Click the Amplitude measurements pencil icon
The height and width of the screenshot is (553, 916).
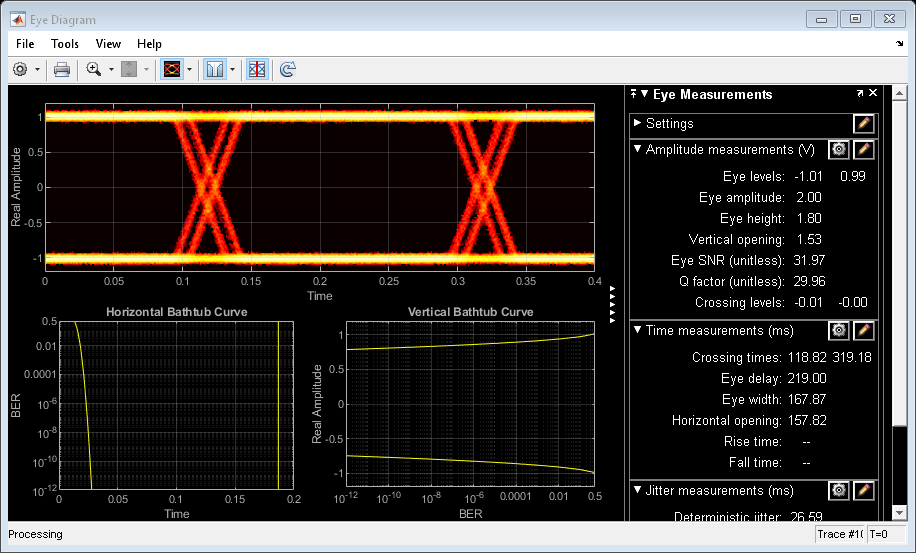tap(863, 149)
